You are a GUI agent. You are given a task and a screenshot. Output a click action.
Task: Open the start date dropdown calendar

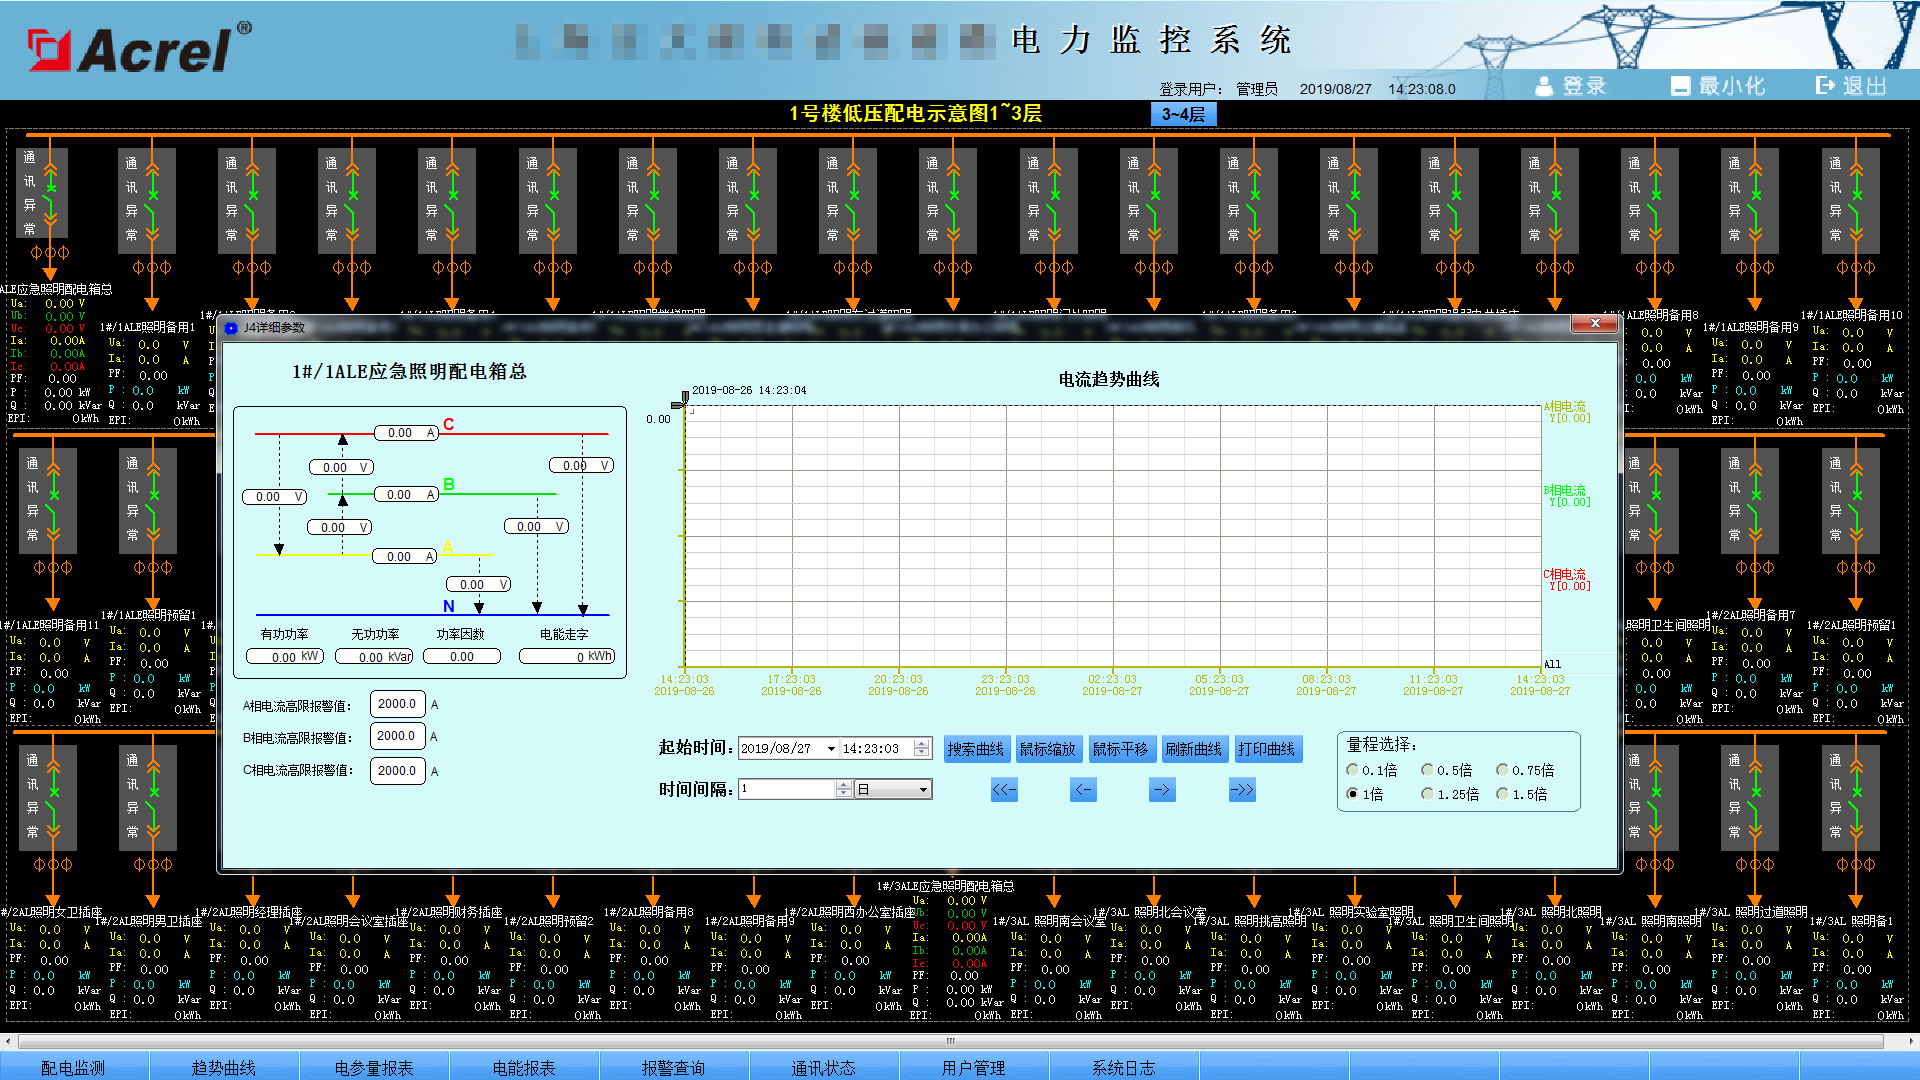[831, 749]
